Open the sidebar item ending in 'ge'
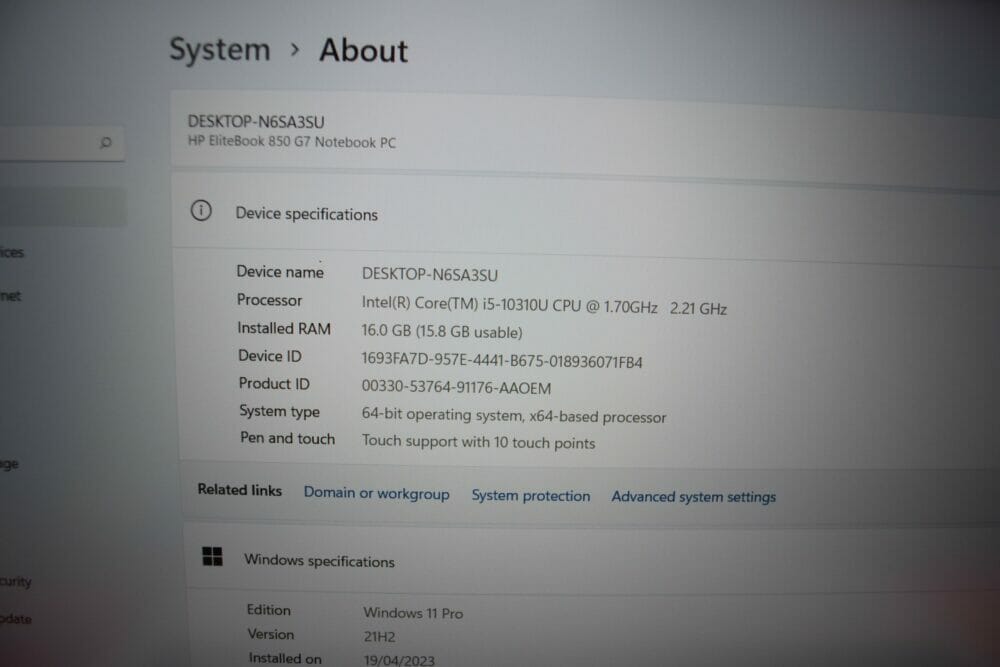Viewport: 1000px width, 667px height. [x=9, y=464]
